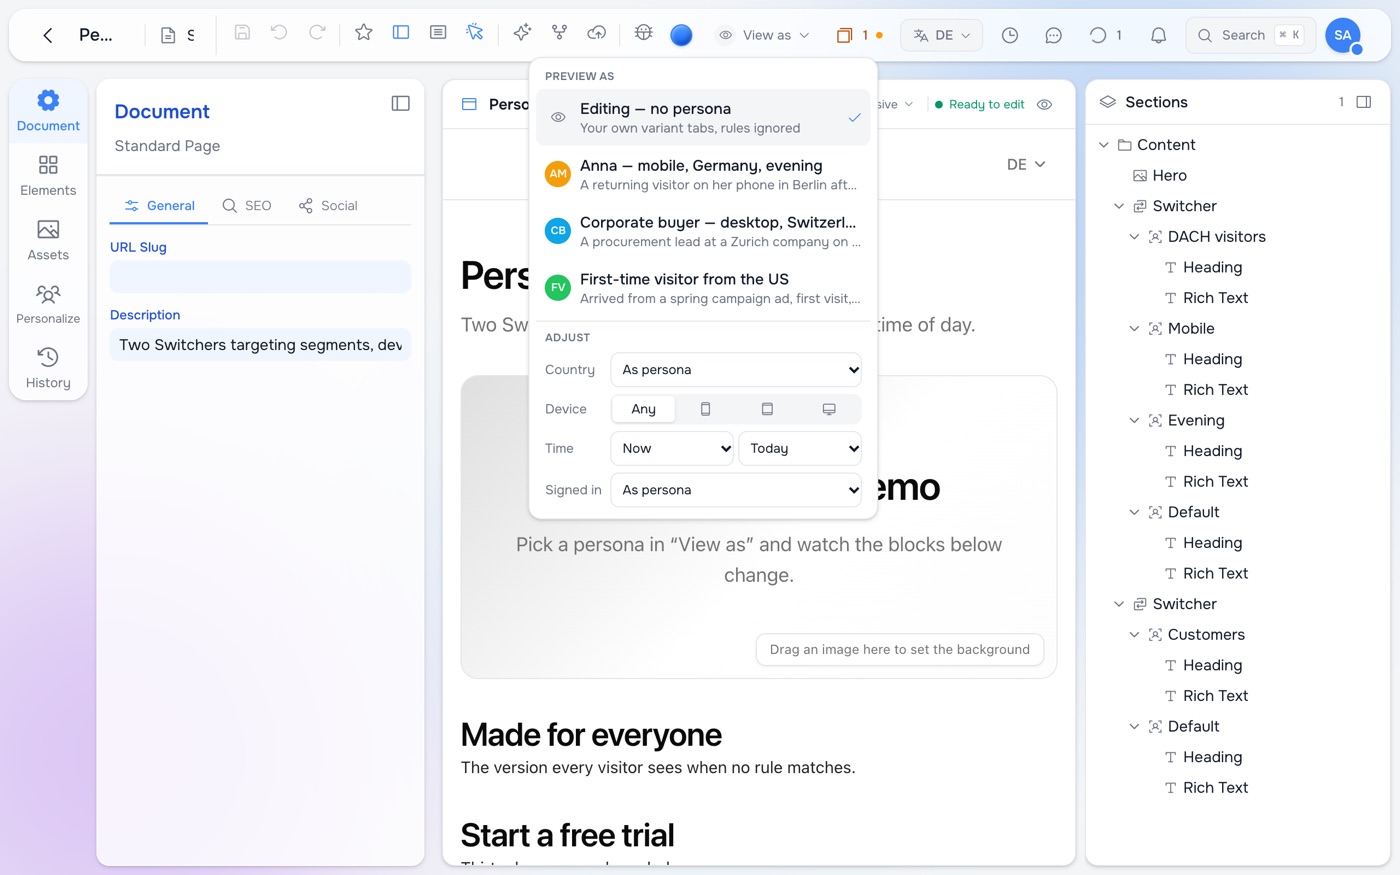Open the Country dropdown

click(736, 370)
